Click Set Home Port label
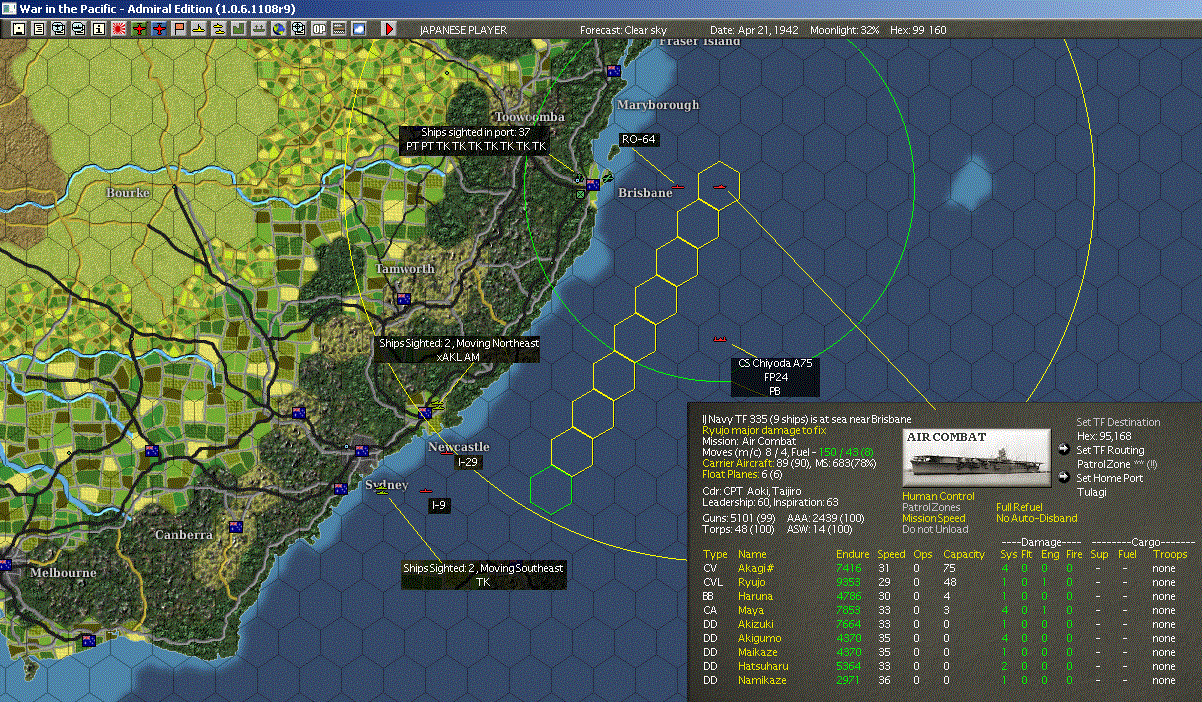 1109,478
